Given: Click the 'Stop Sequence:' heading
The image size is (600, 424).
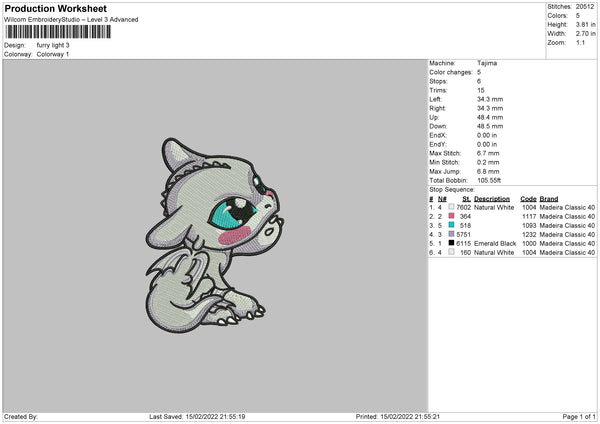Looking at the screenshot, I should click(452, 190).
